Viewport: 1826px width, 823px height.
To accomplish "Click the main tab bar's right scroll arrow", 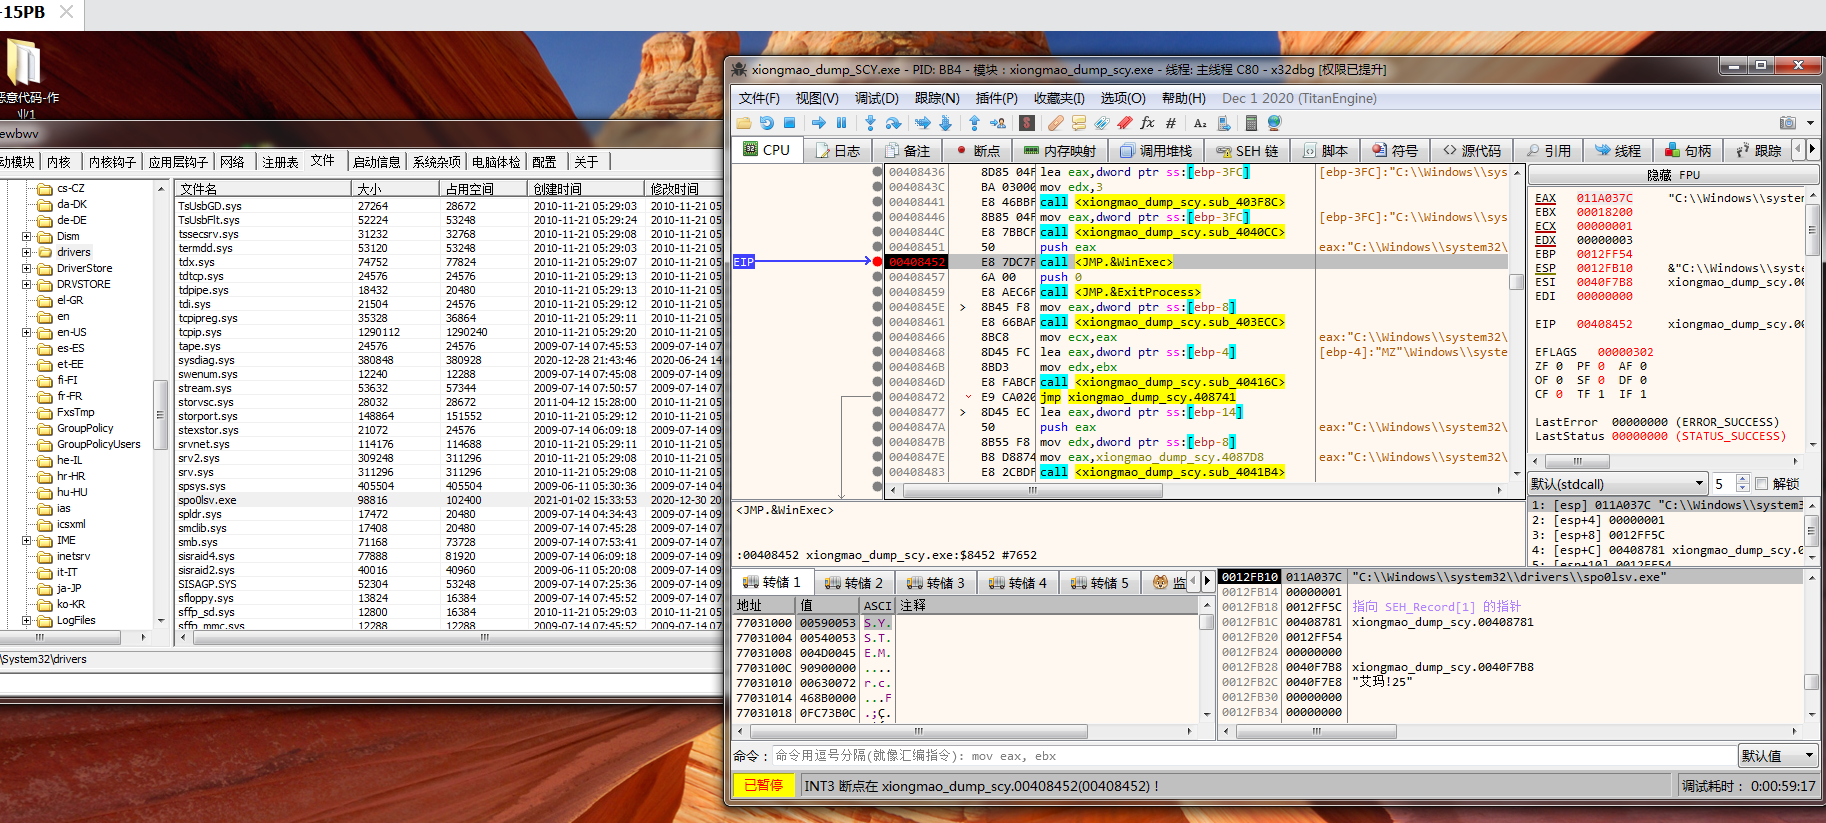I will click(1812, 149).
